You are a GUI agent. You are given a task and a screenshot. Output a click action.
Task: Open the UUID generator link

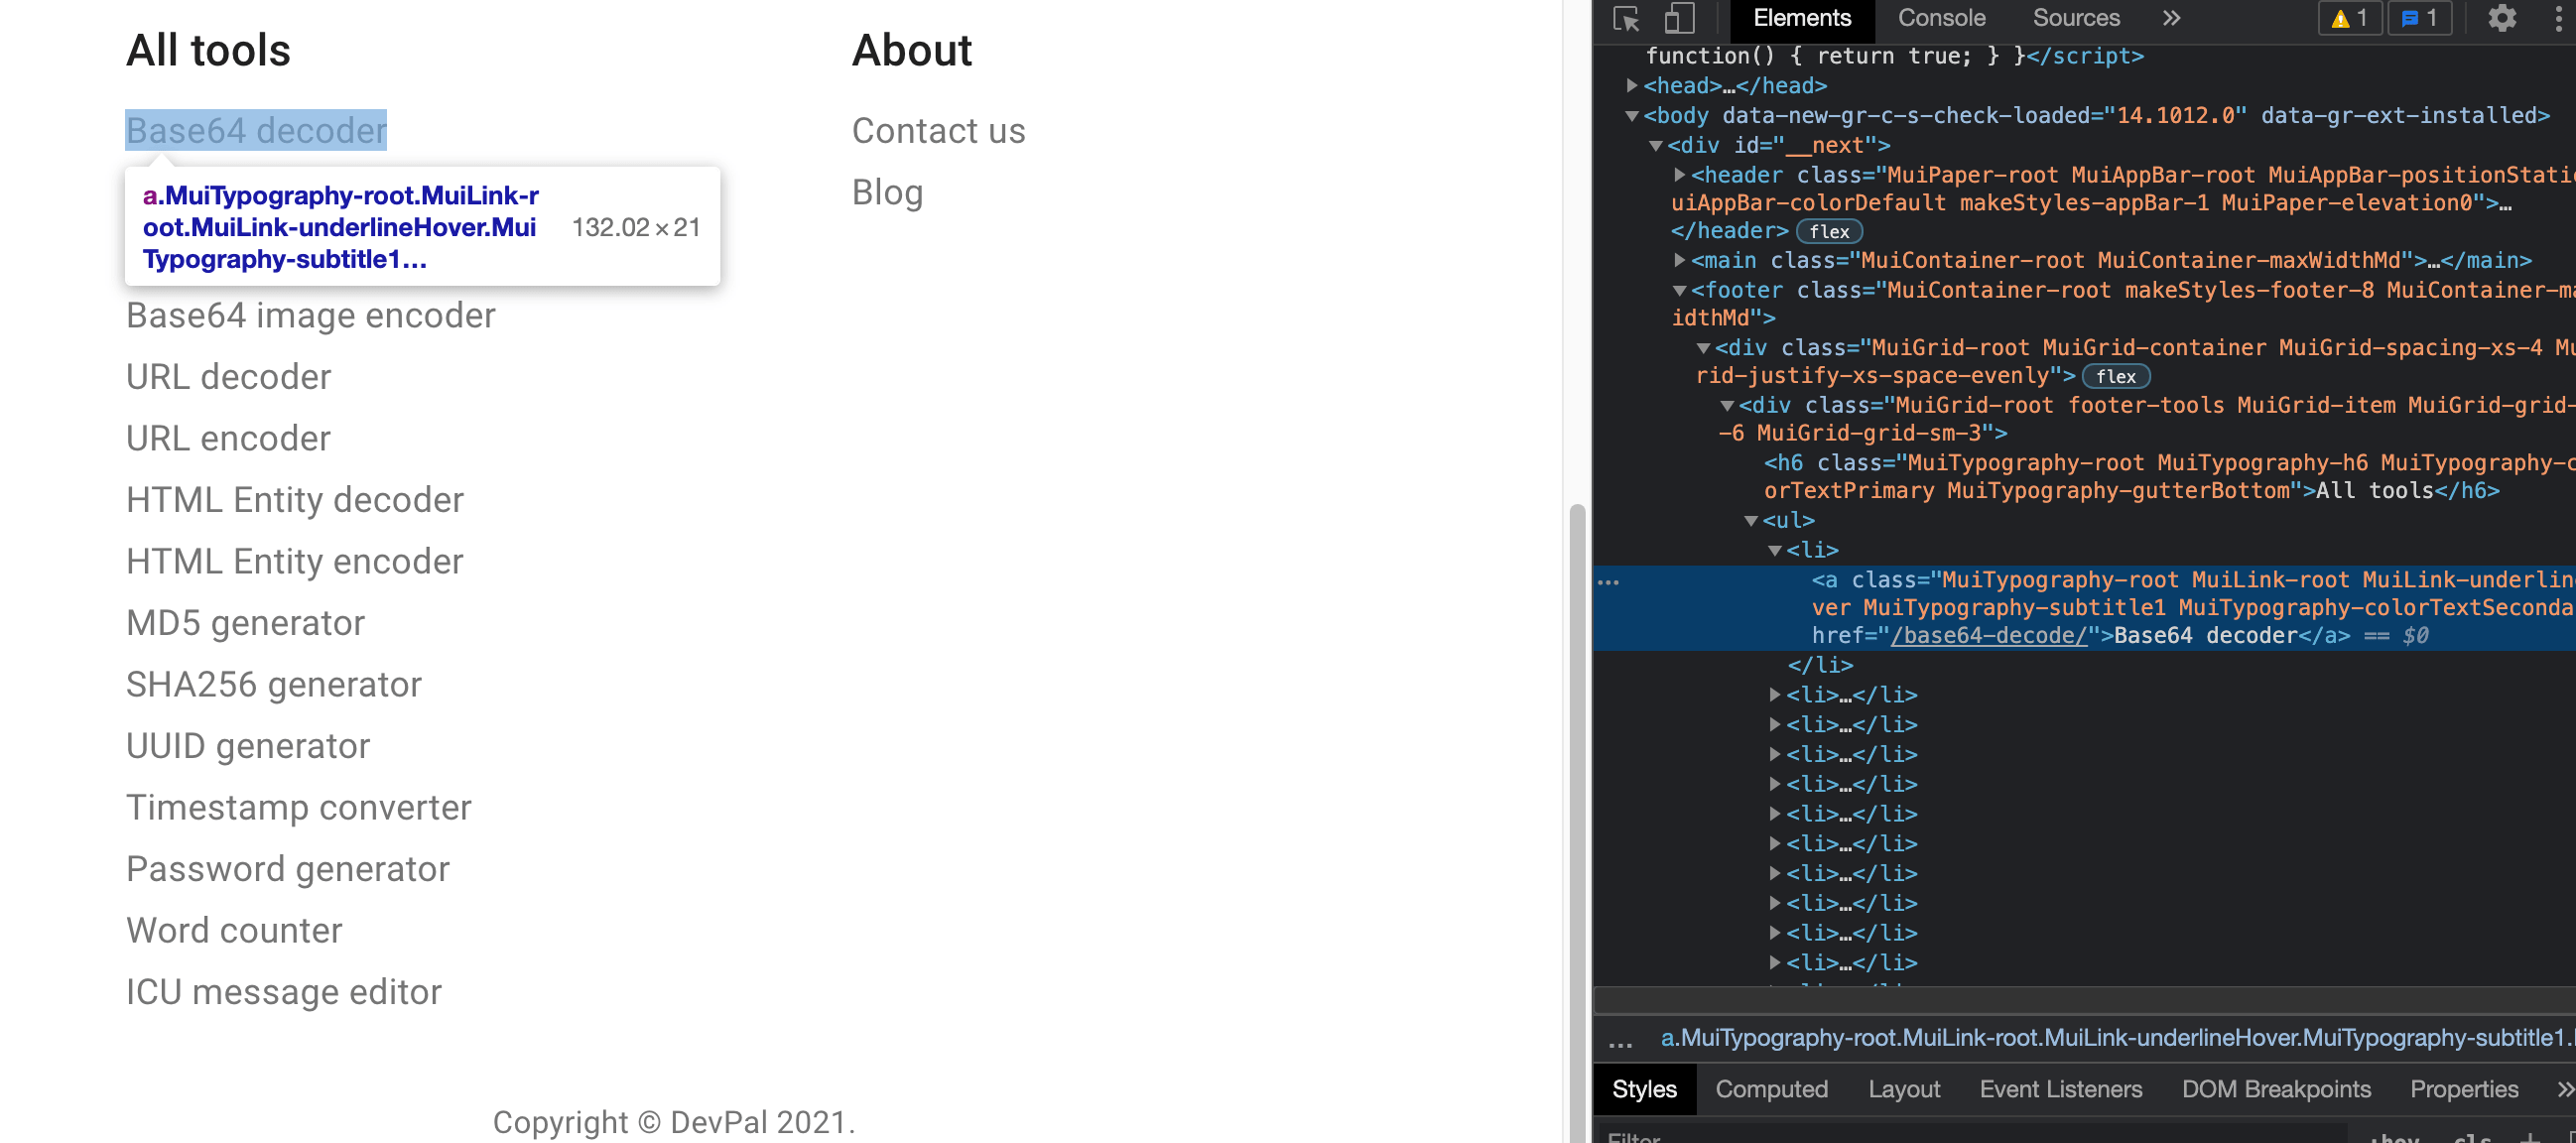click(x=248, y=746)
